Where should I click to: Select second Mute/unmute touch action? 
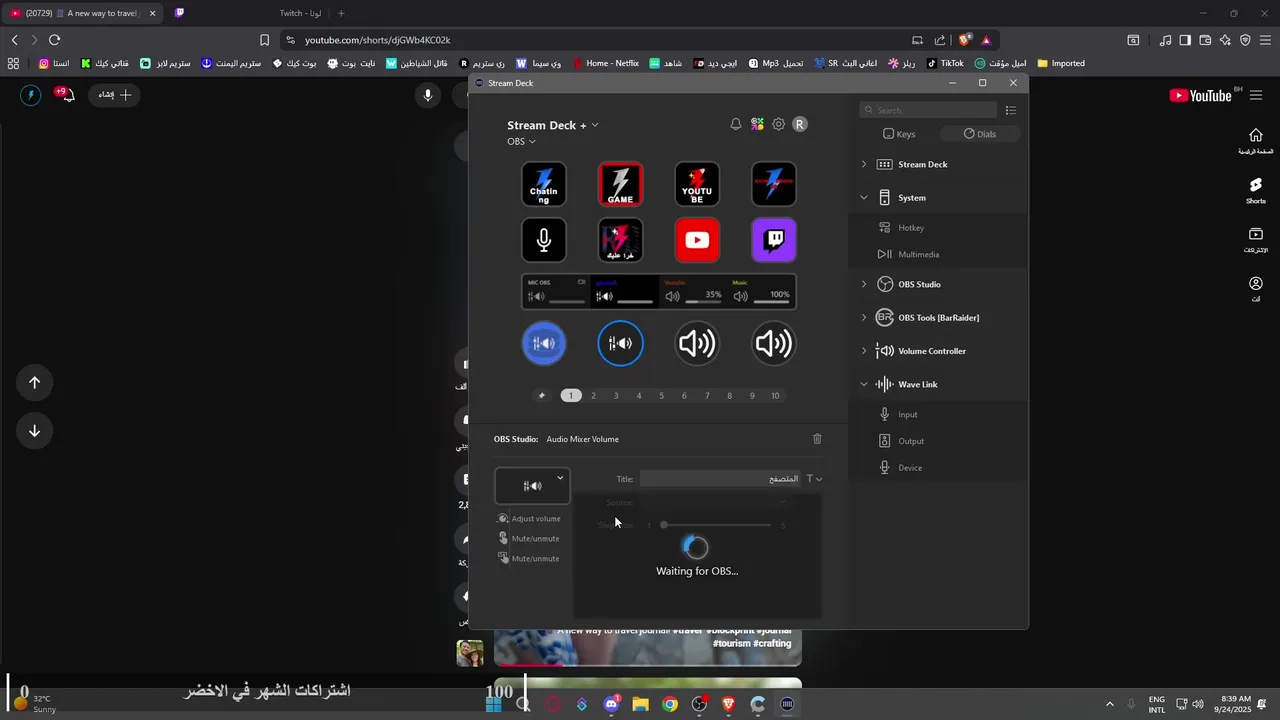coord(529,558)
